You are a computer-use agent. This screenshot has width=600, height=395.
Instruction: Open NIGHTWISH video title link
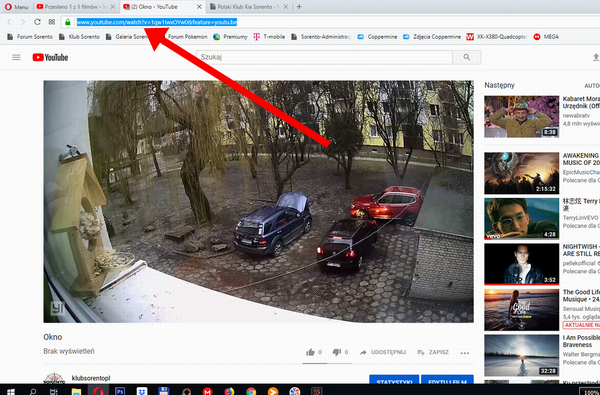tap(581, 250)
